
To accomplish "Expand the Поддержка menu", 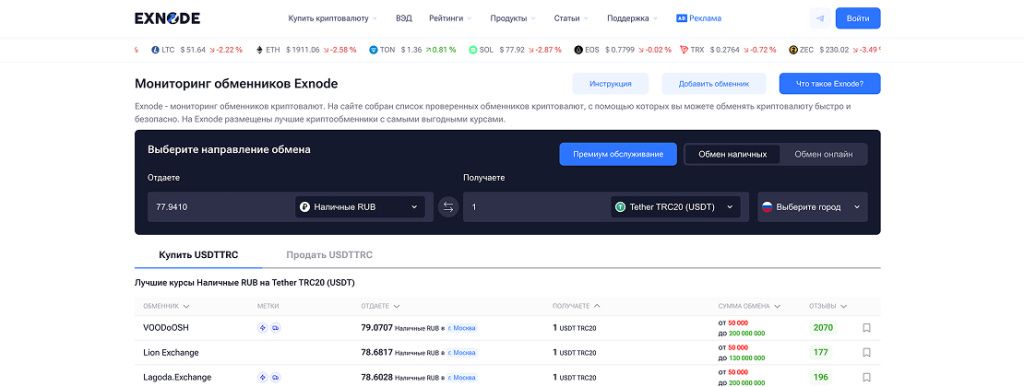I will (x=632, y=18).
